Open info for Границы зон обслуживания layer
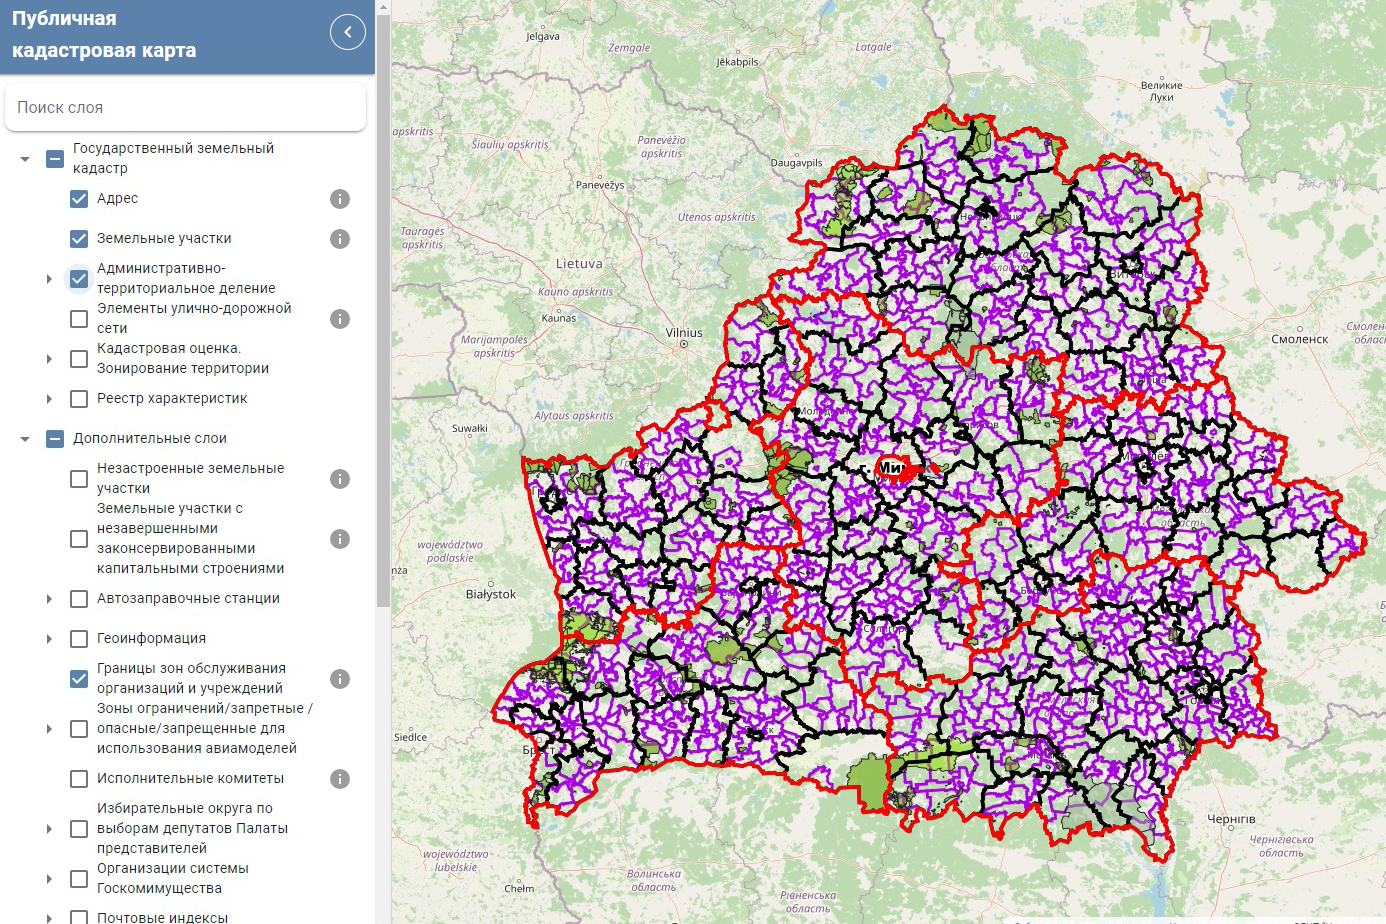 point(340,679)
